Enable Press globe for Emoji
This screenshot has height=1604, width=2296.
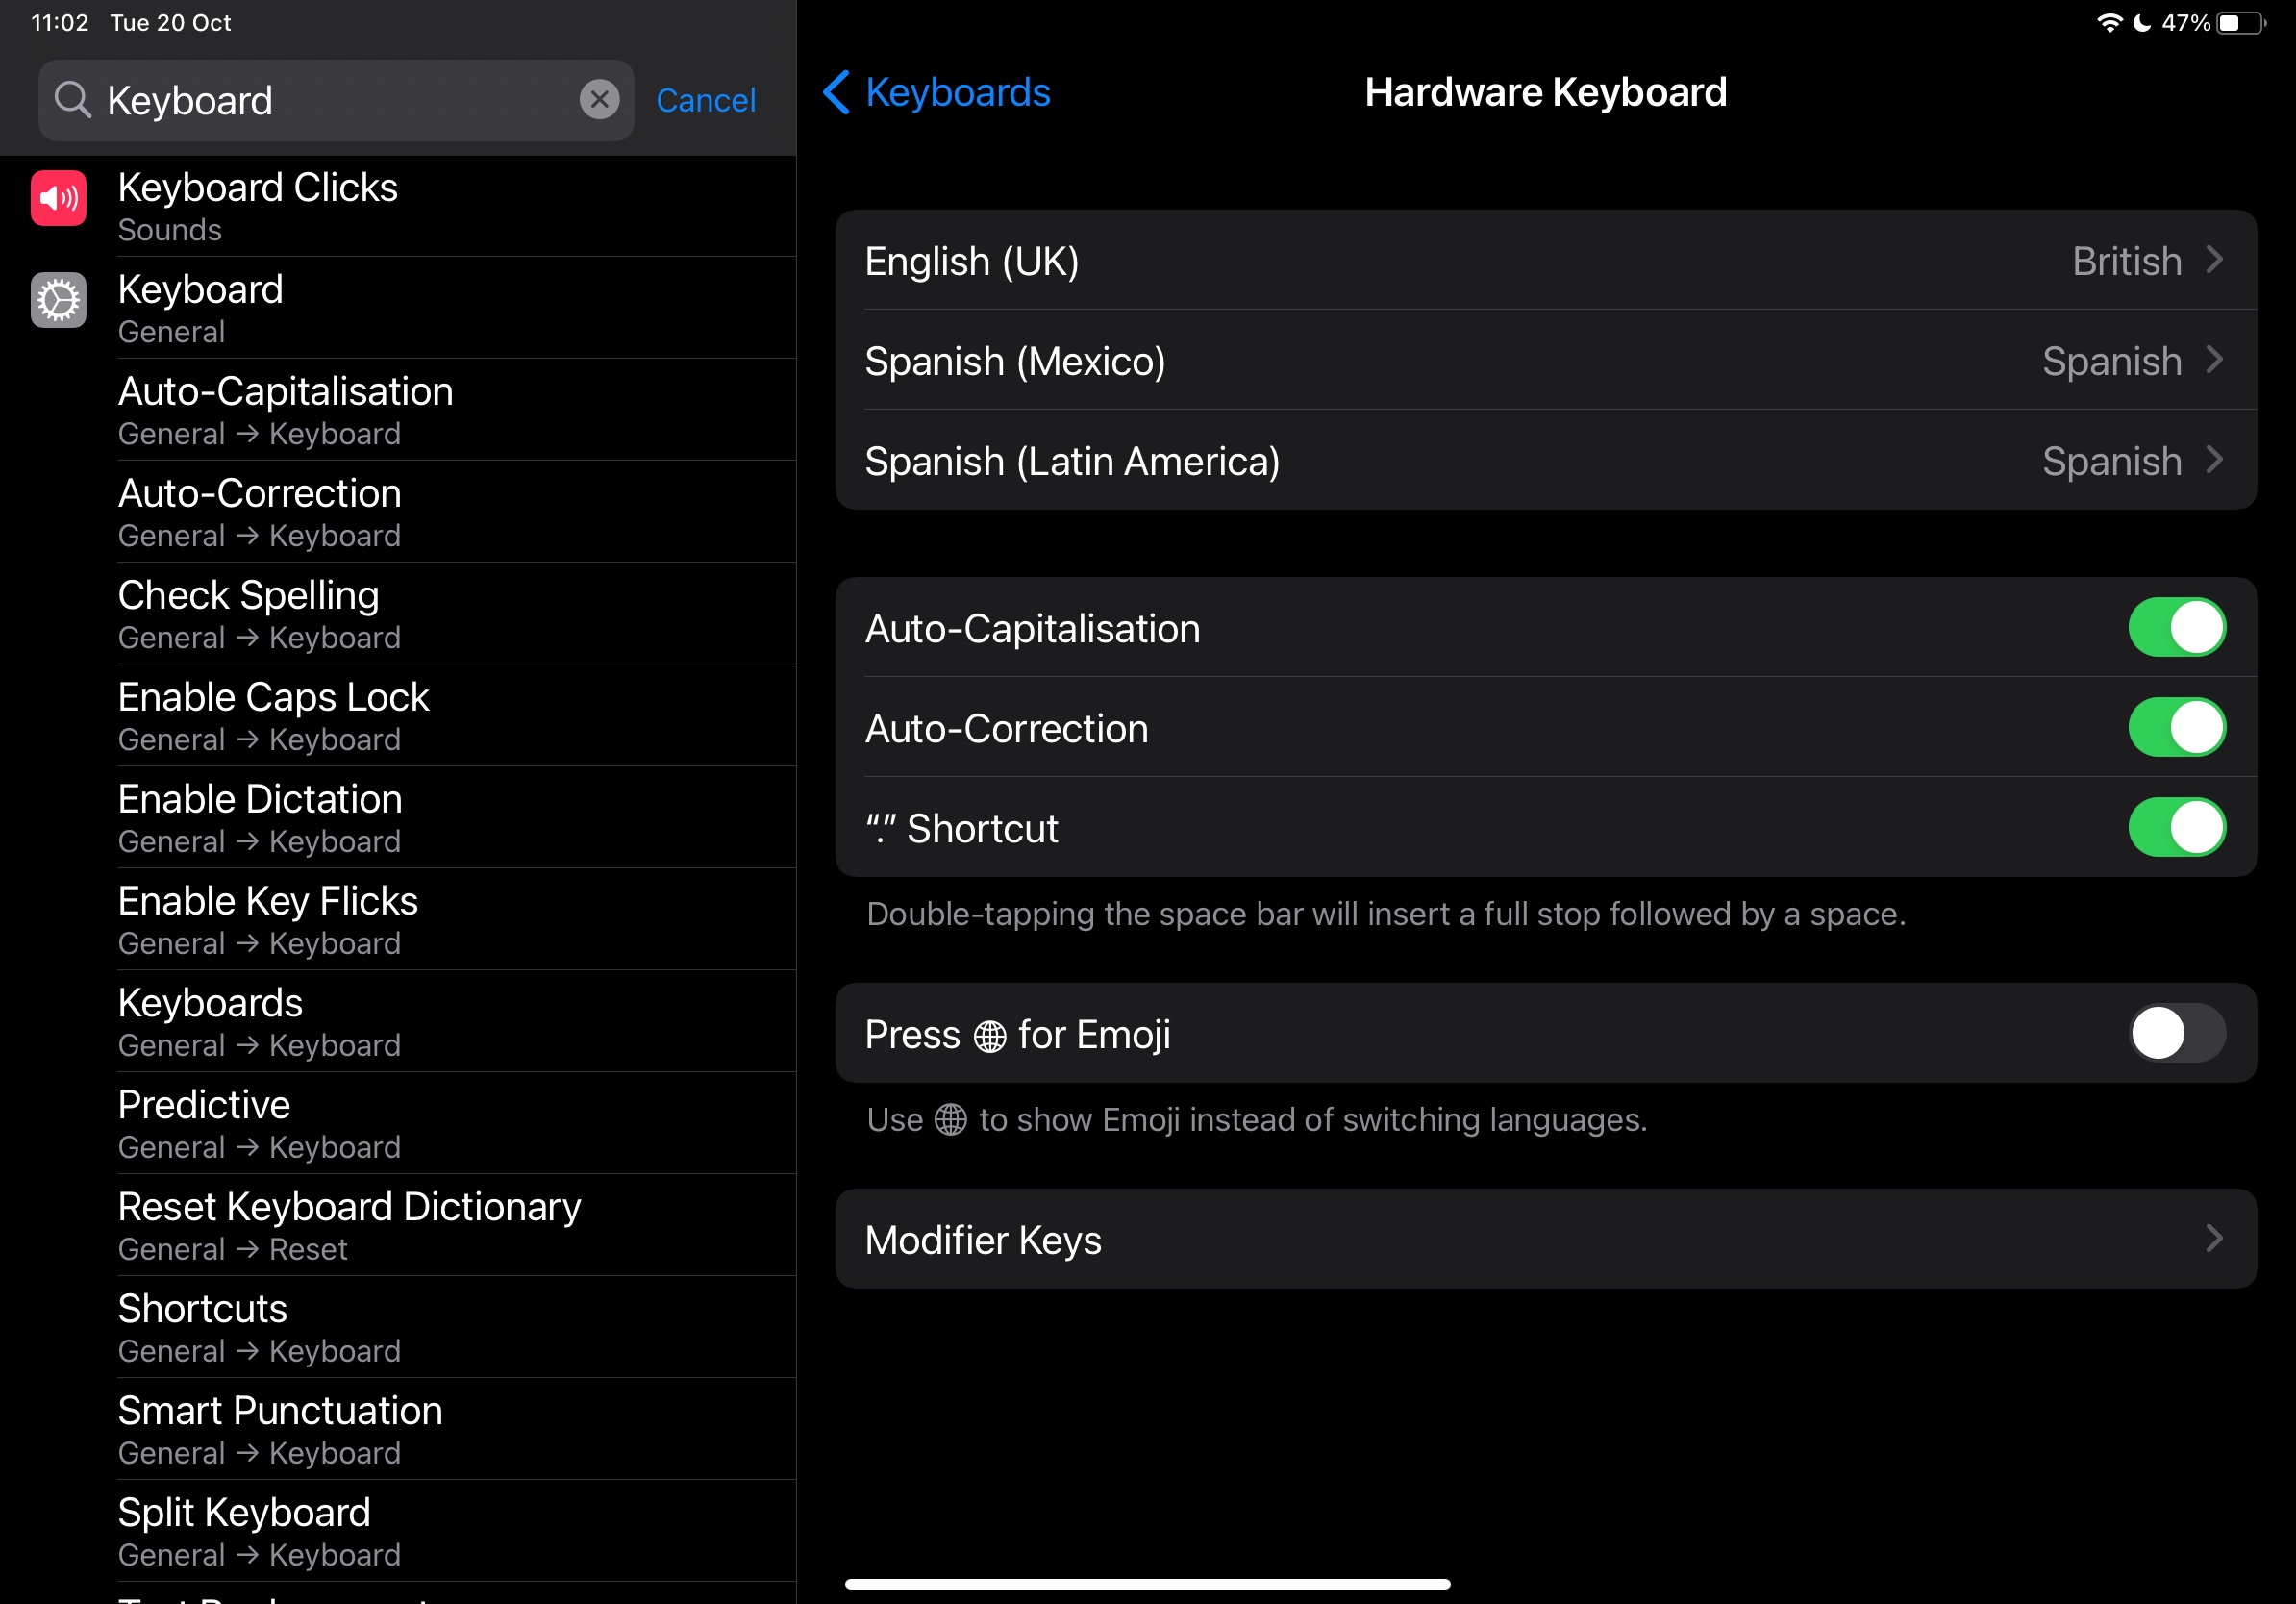pyautogui.click(x=2178, y=1034)
